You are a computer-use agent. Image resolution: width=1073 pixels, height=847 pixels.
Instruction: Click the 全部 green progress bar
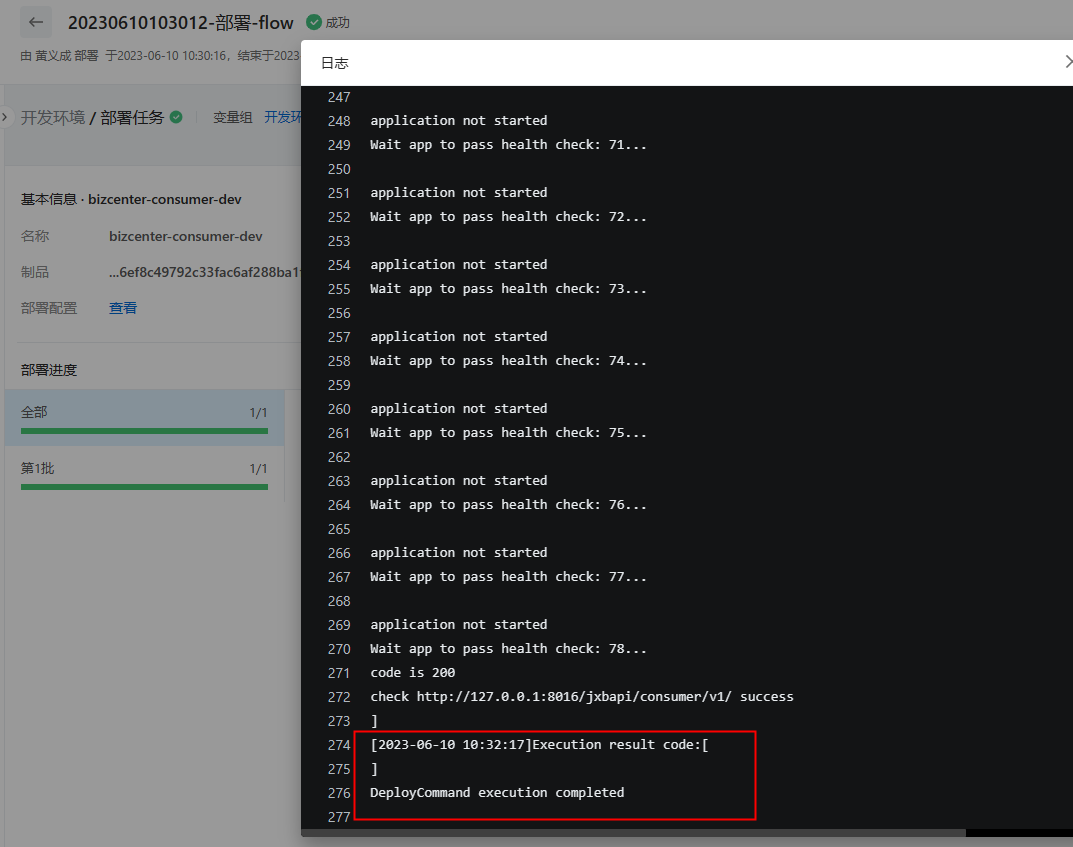pyautogui.click(x=144, y=431)
